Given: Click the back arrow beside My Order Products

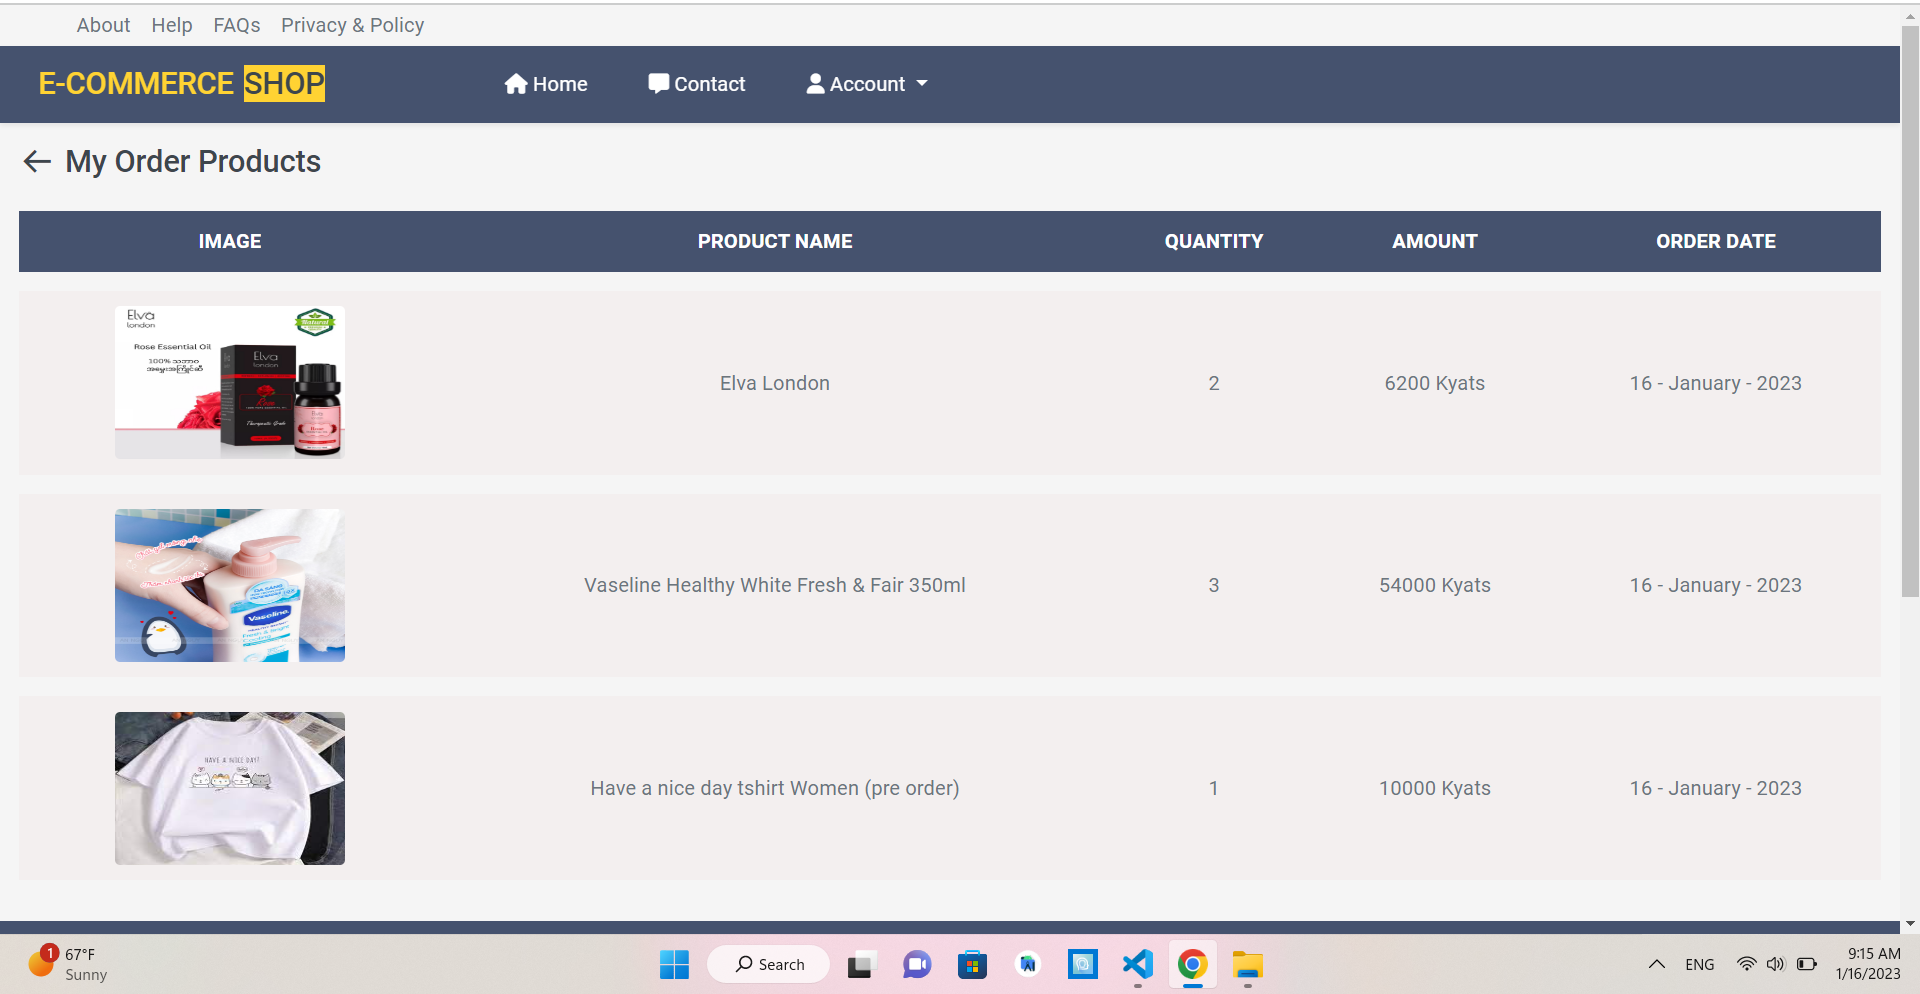Looking at the screenshot, I should pyautogui.click(x=37, y=161).
